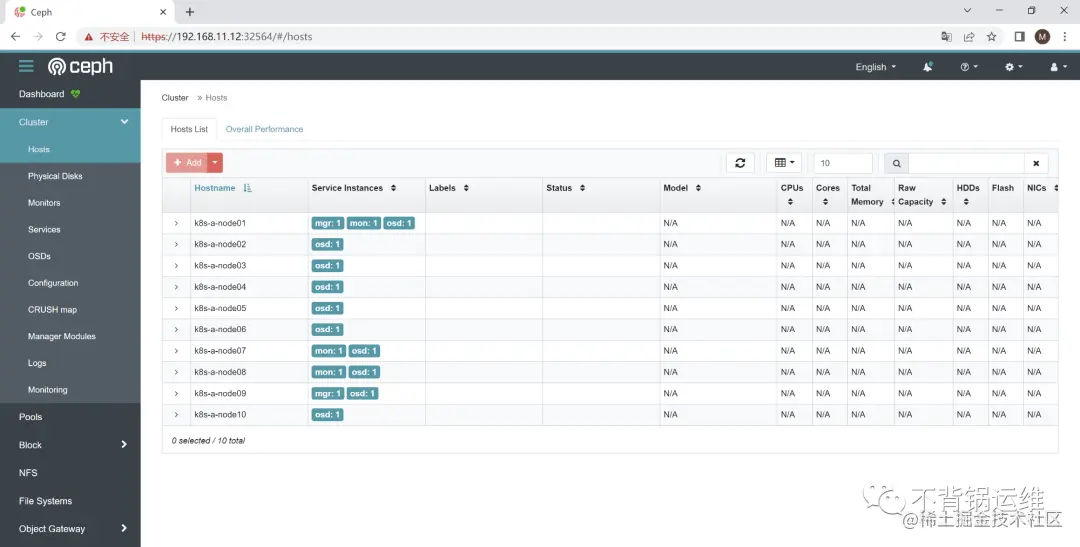
Task: Open Physical Disks in the sidebar
Action: coord(55,176)
